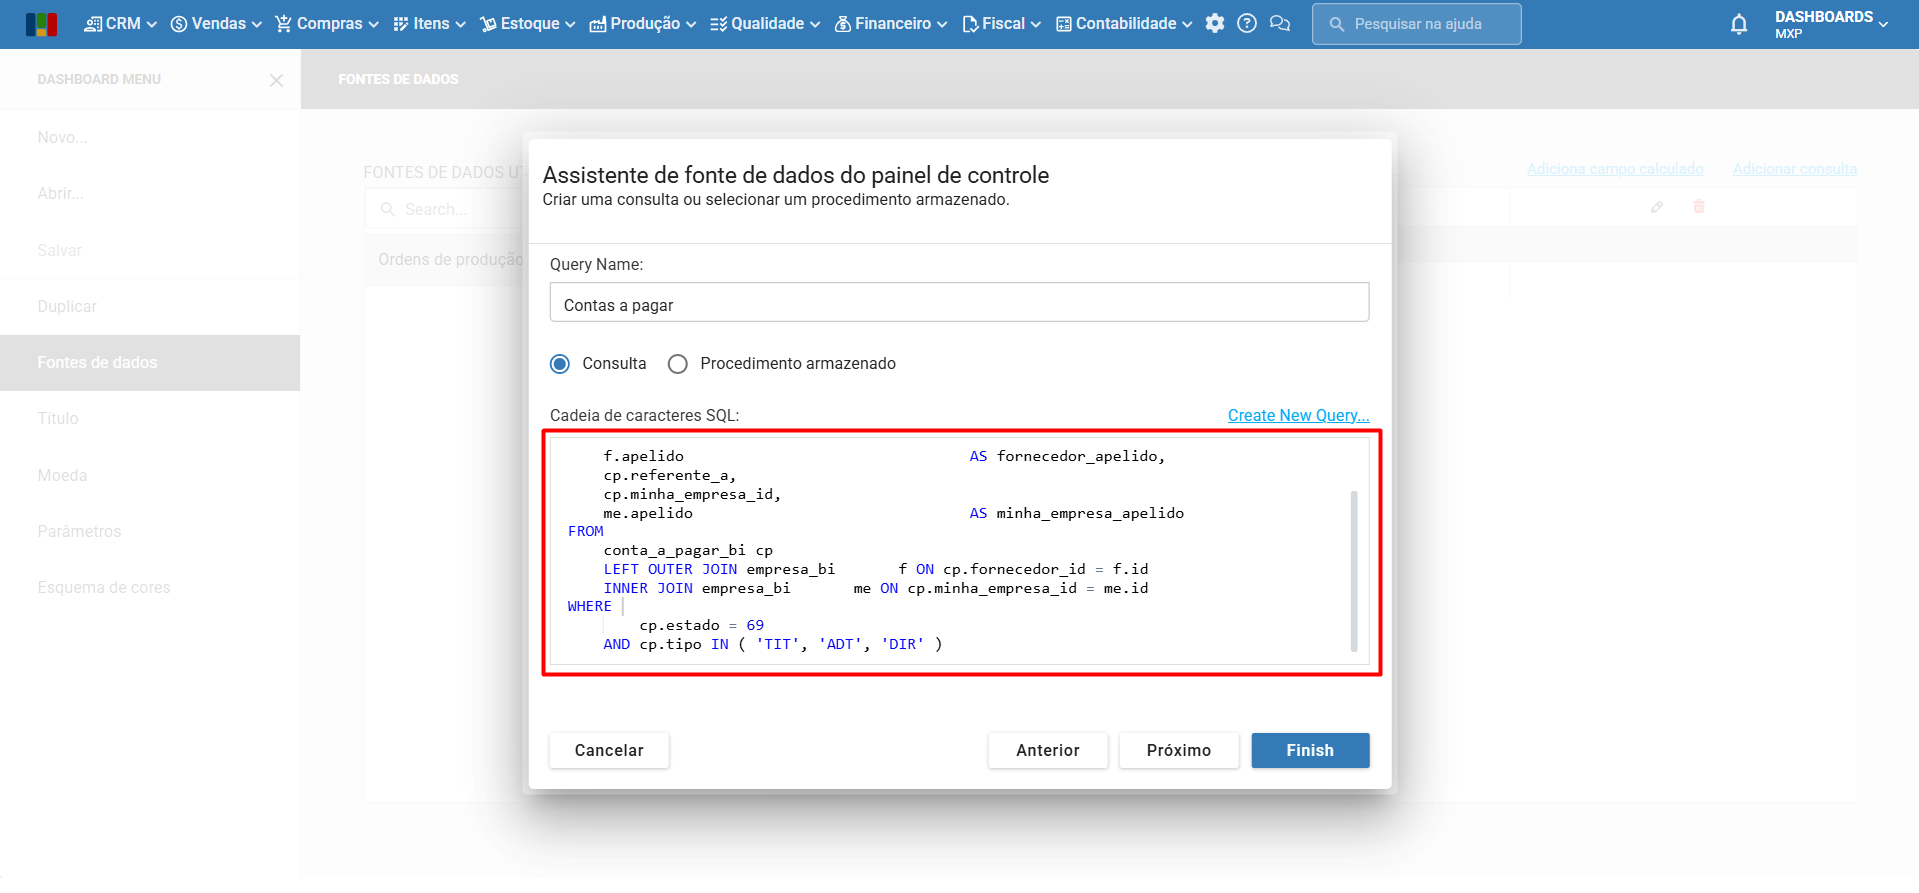The image size is (1919, 893).
Task: Click the settings gear icon
Action: (x=1215, y=24)
